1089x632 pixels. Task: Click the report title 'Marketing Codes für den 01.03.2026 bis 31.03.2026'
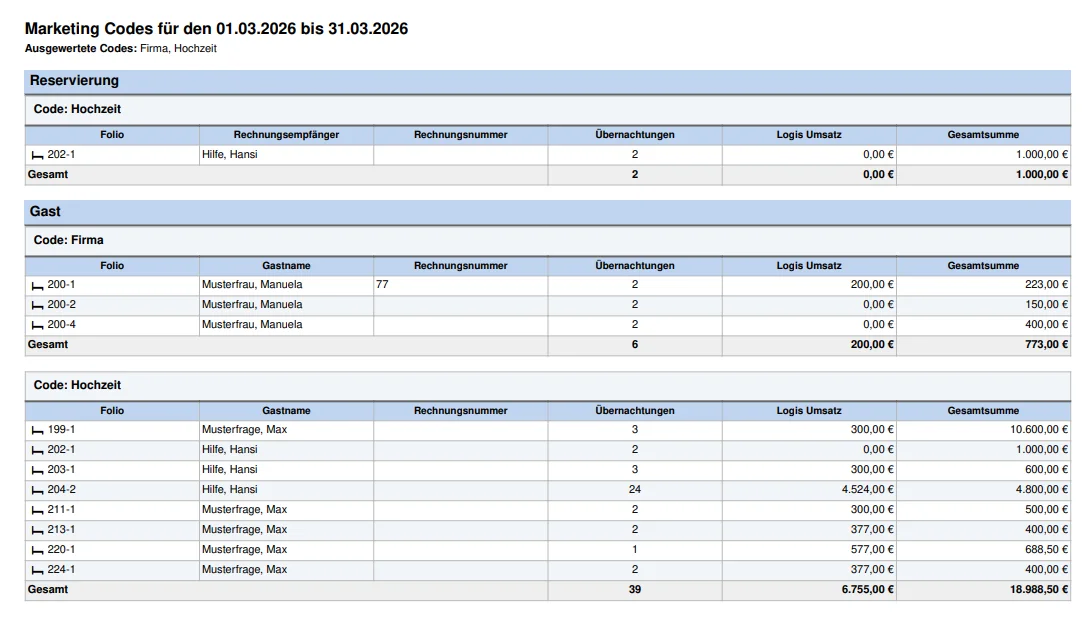point(216,28)
